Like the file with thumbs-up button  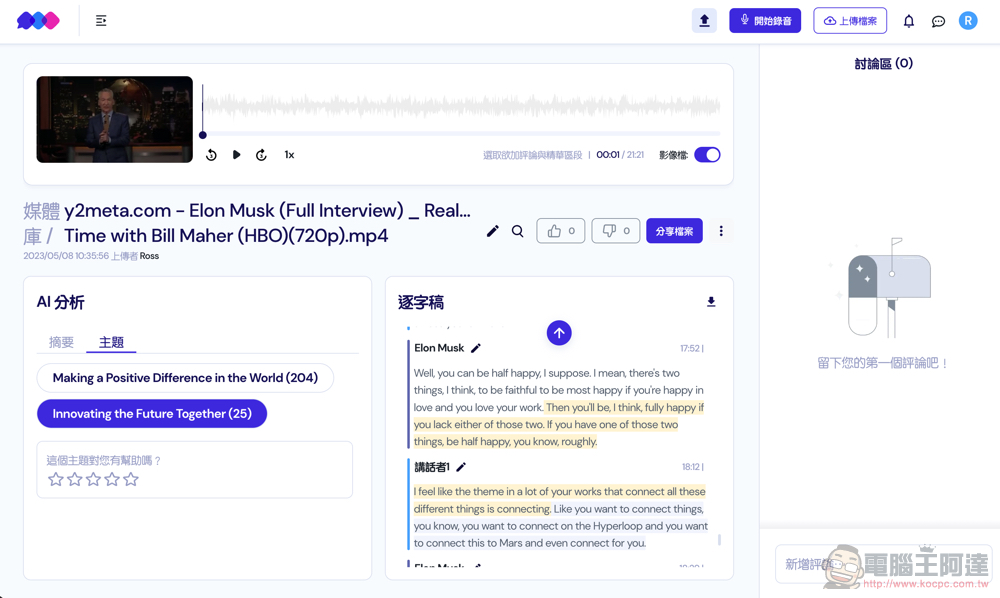point(561,231)
